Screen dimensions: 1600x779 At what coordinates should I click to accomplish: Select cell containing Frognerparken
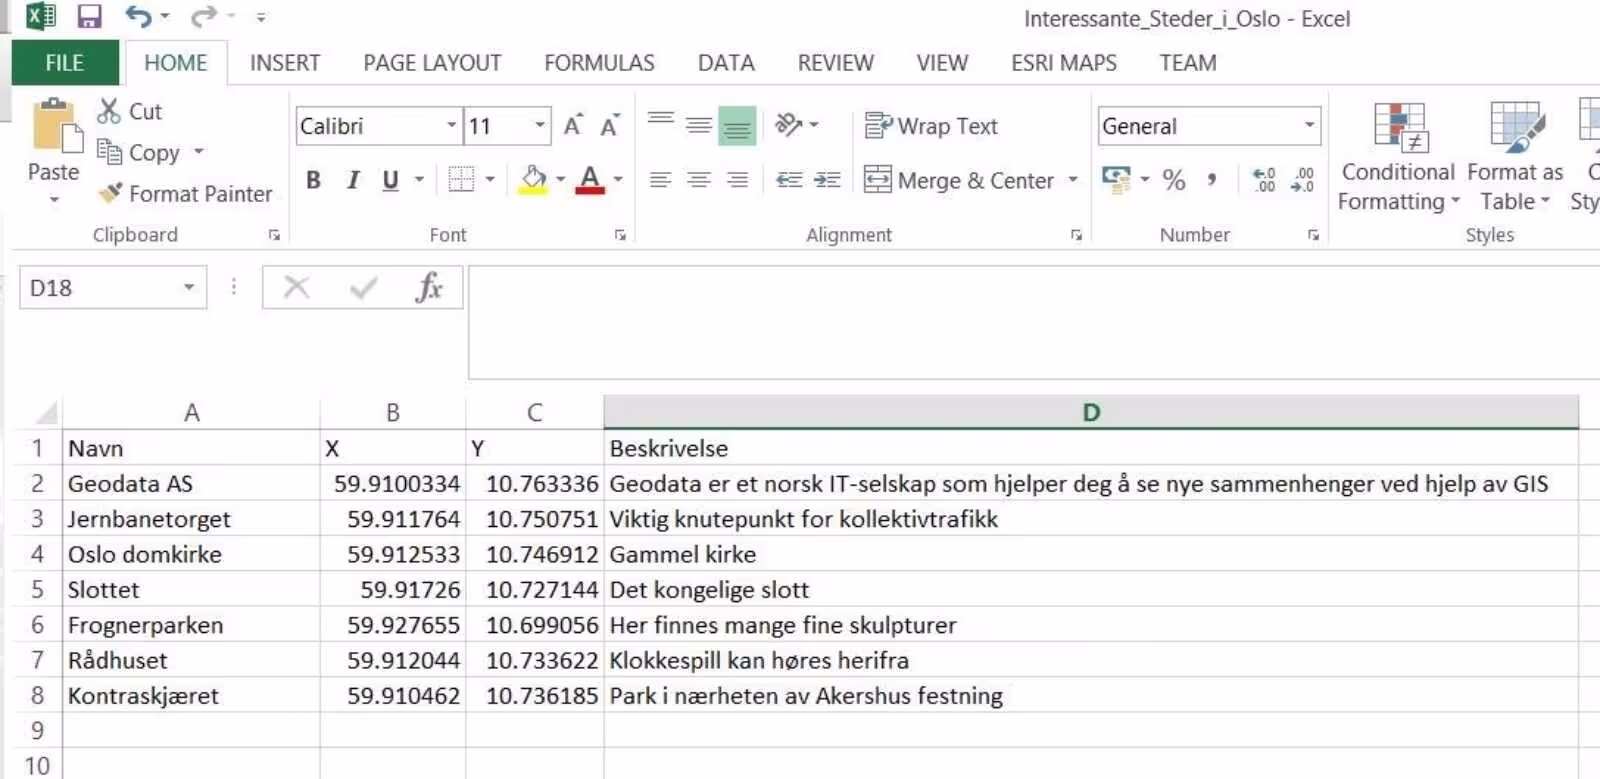191,625
